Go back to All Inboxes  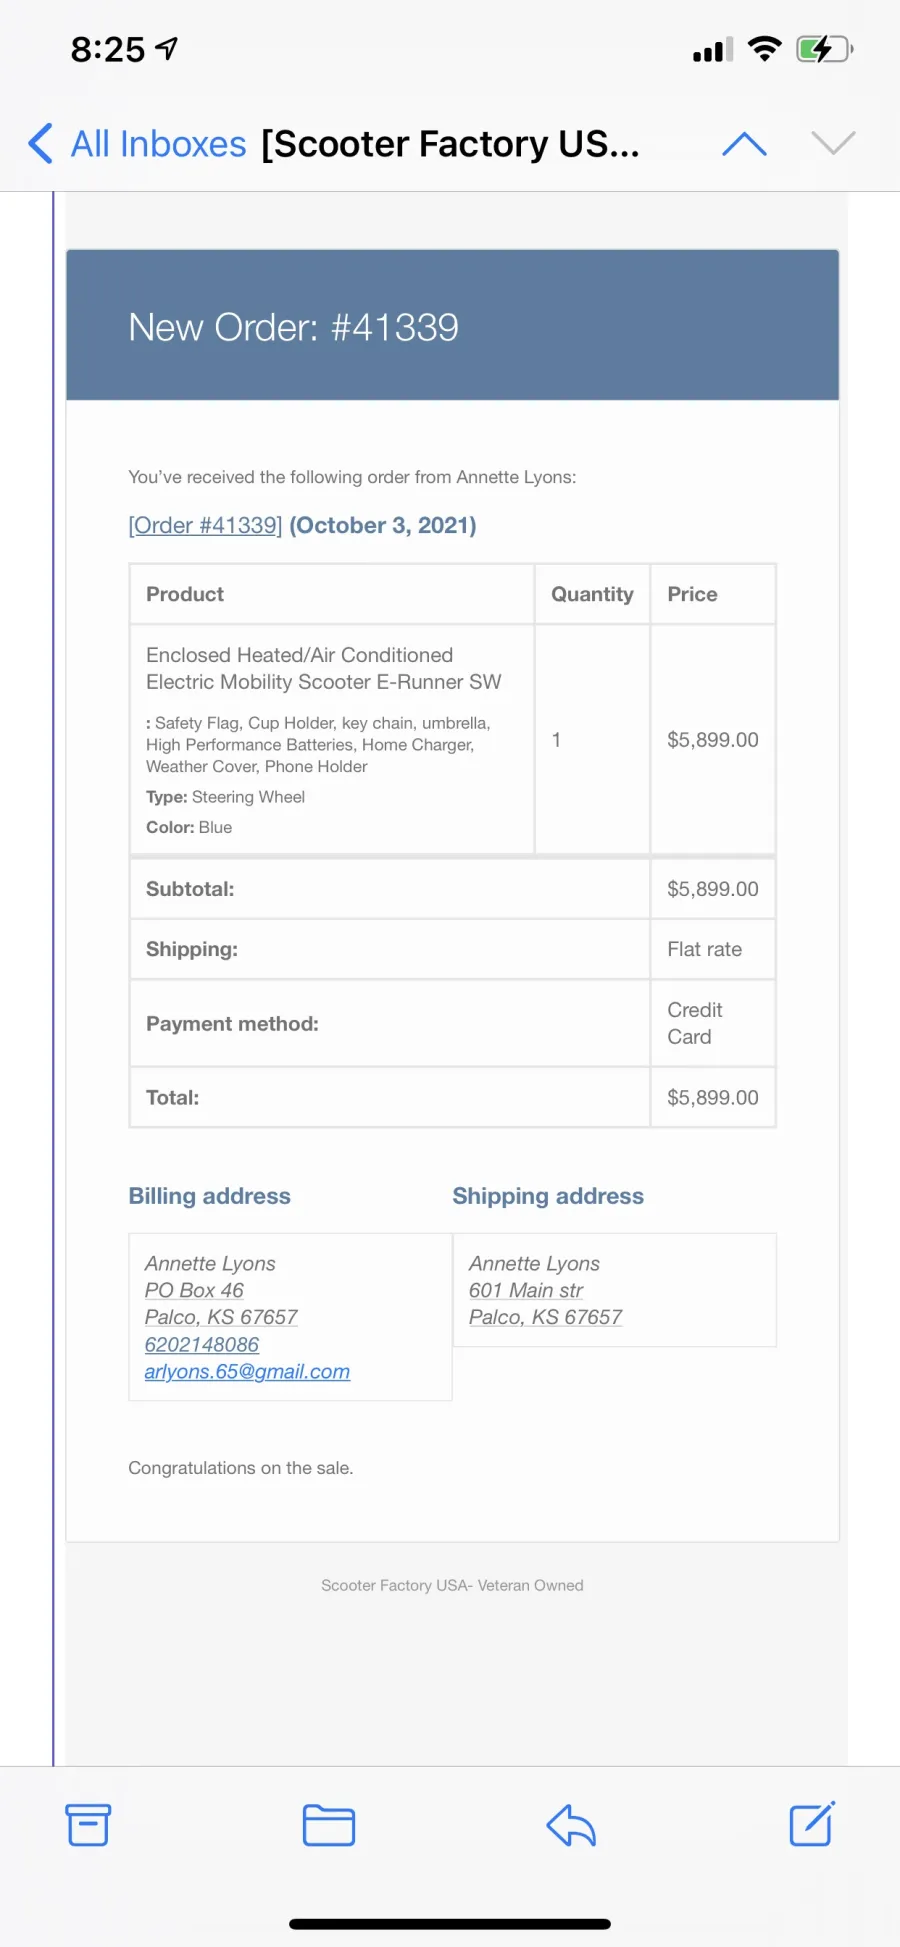tap(158, 144)
